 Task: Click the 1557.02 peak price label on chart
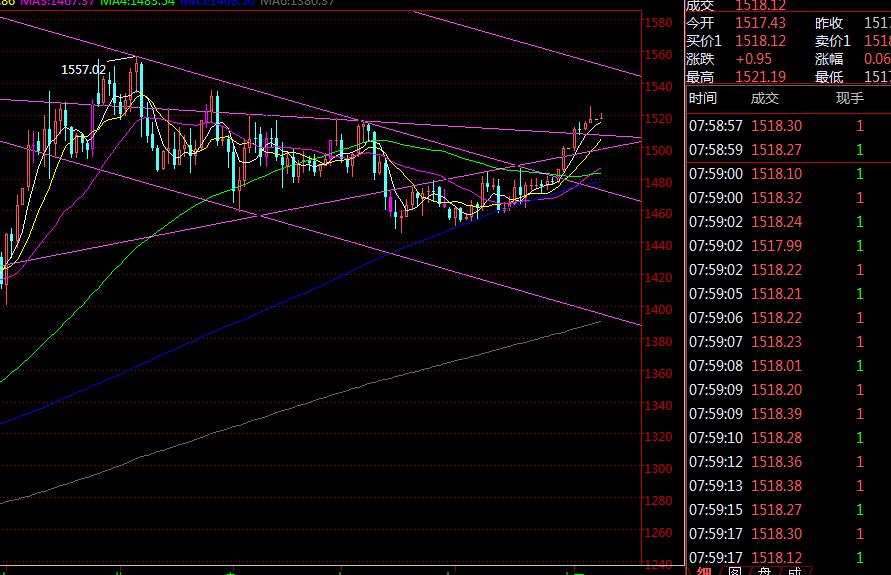tap(83, 69)
